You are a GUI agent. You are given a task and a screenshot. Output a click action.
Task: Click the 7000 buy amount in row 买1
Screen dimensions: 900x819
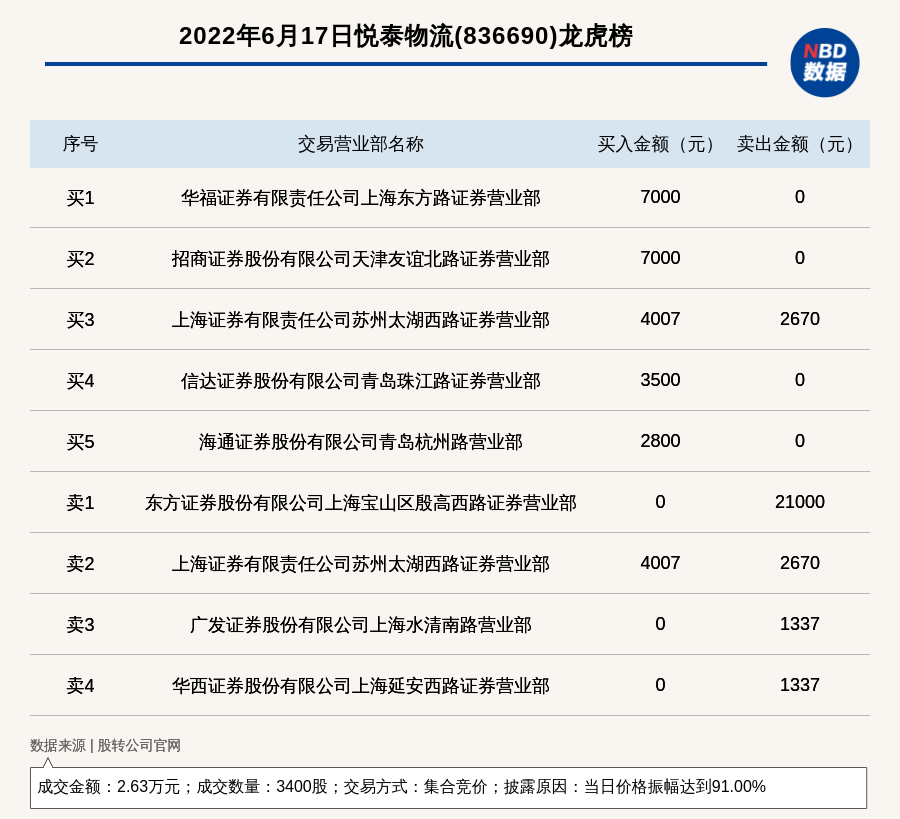pyautogui.click(x=660, y=197)
